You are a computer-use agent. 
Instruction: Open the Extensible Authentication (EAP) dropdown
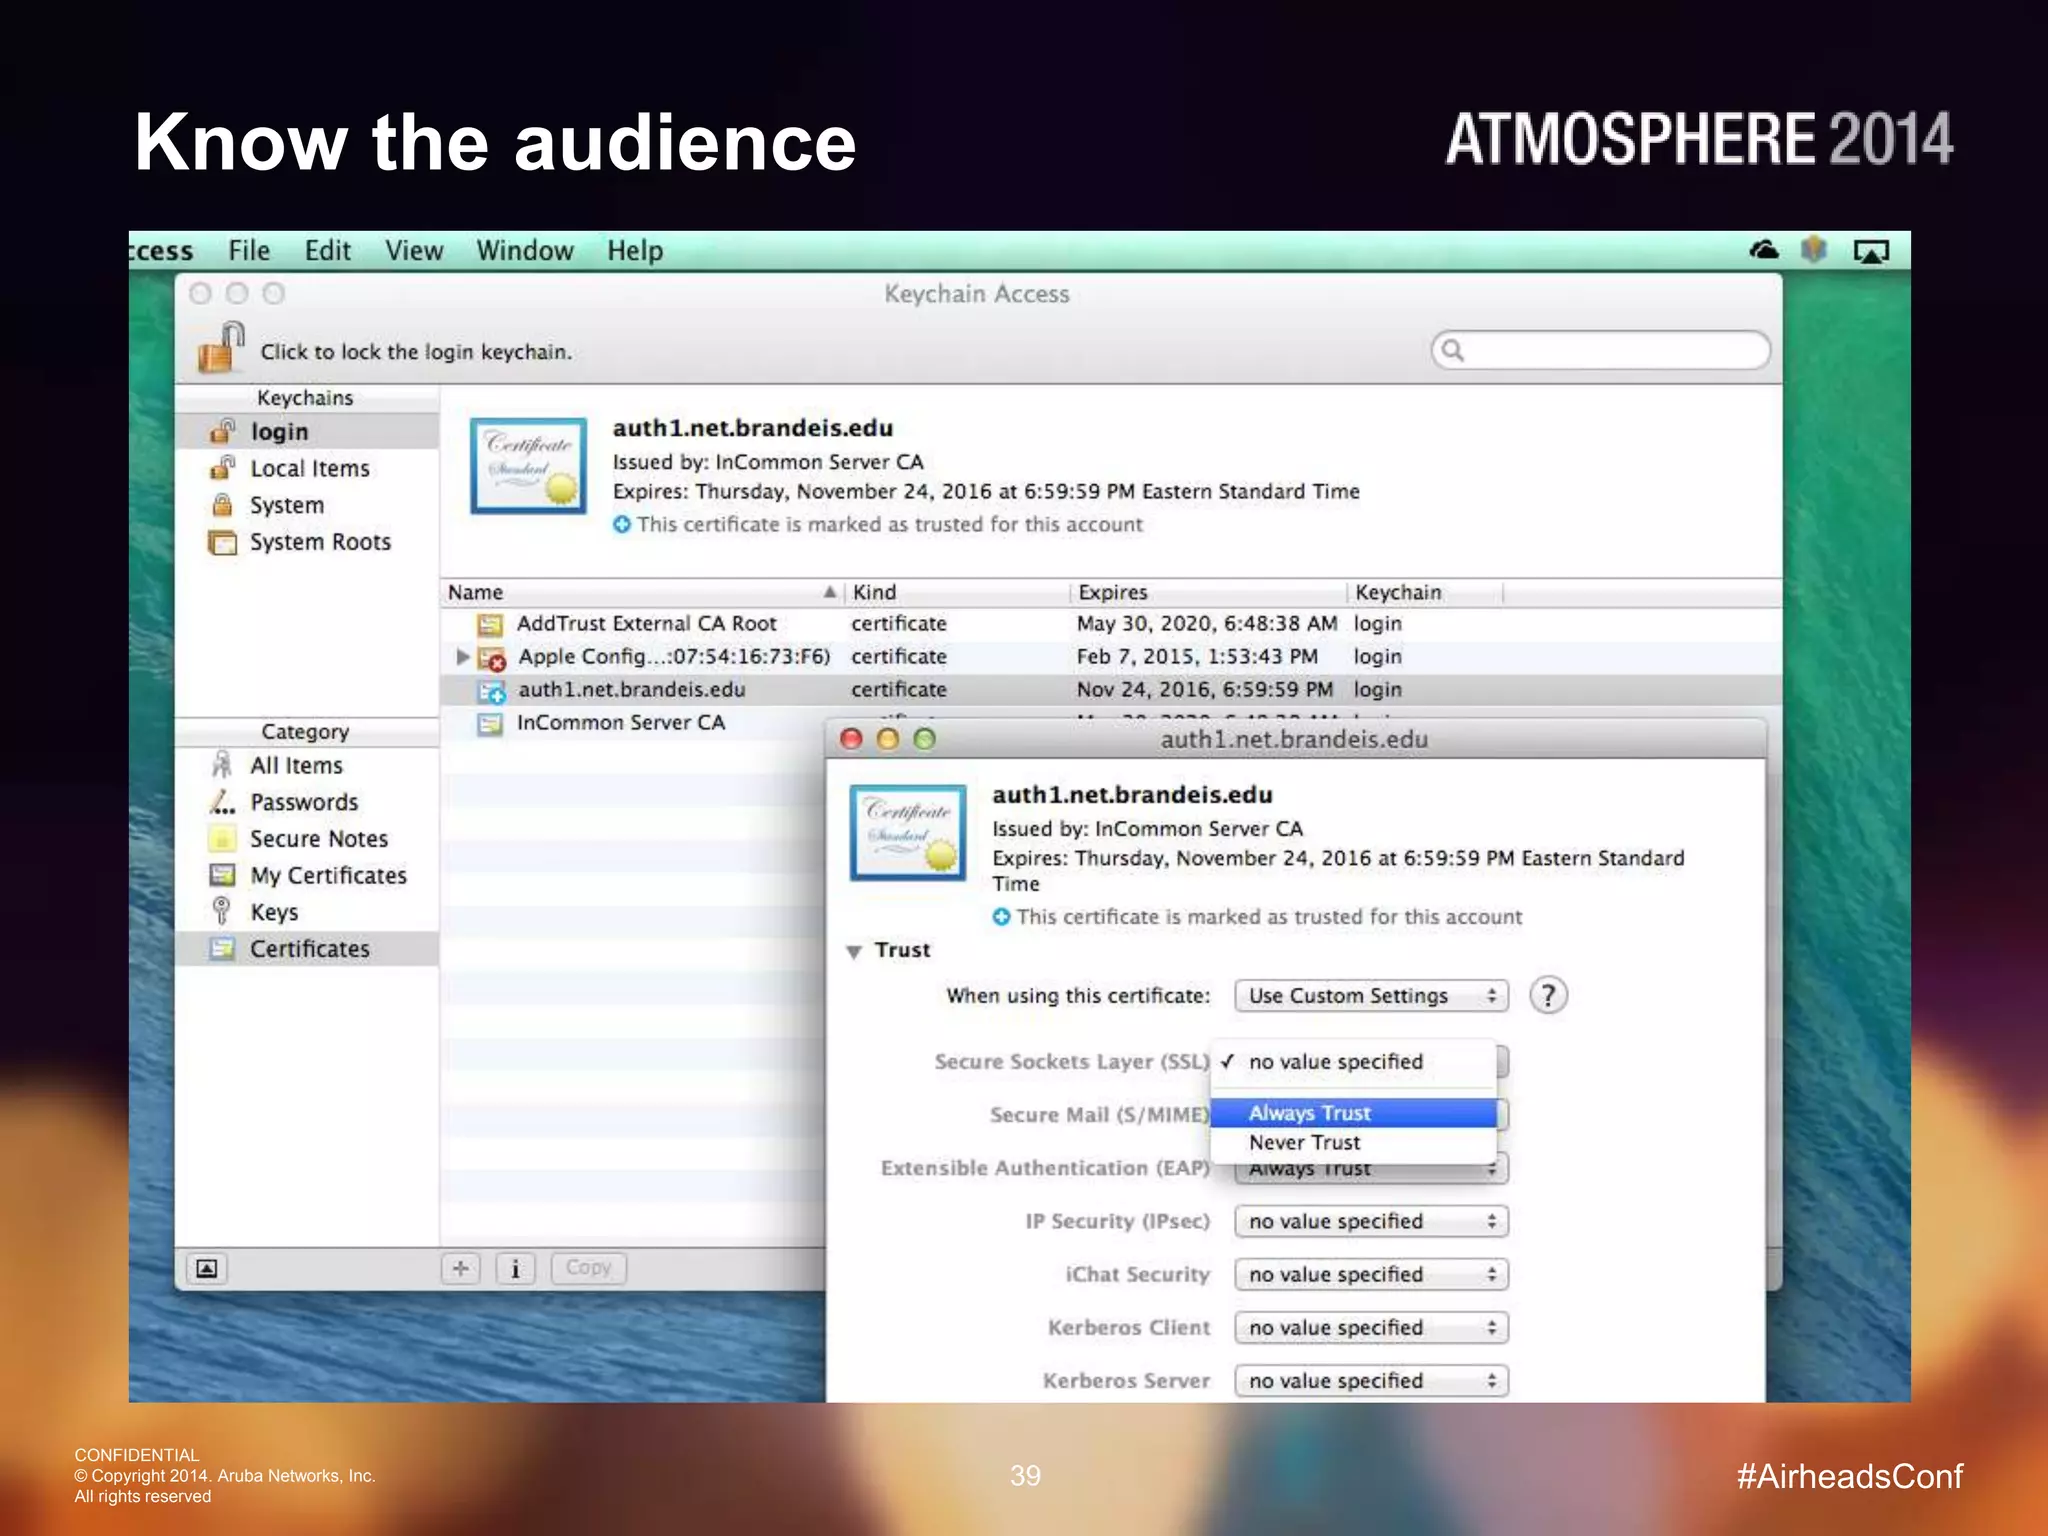pos(1371,1169)
